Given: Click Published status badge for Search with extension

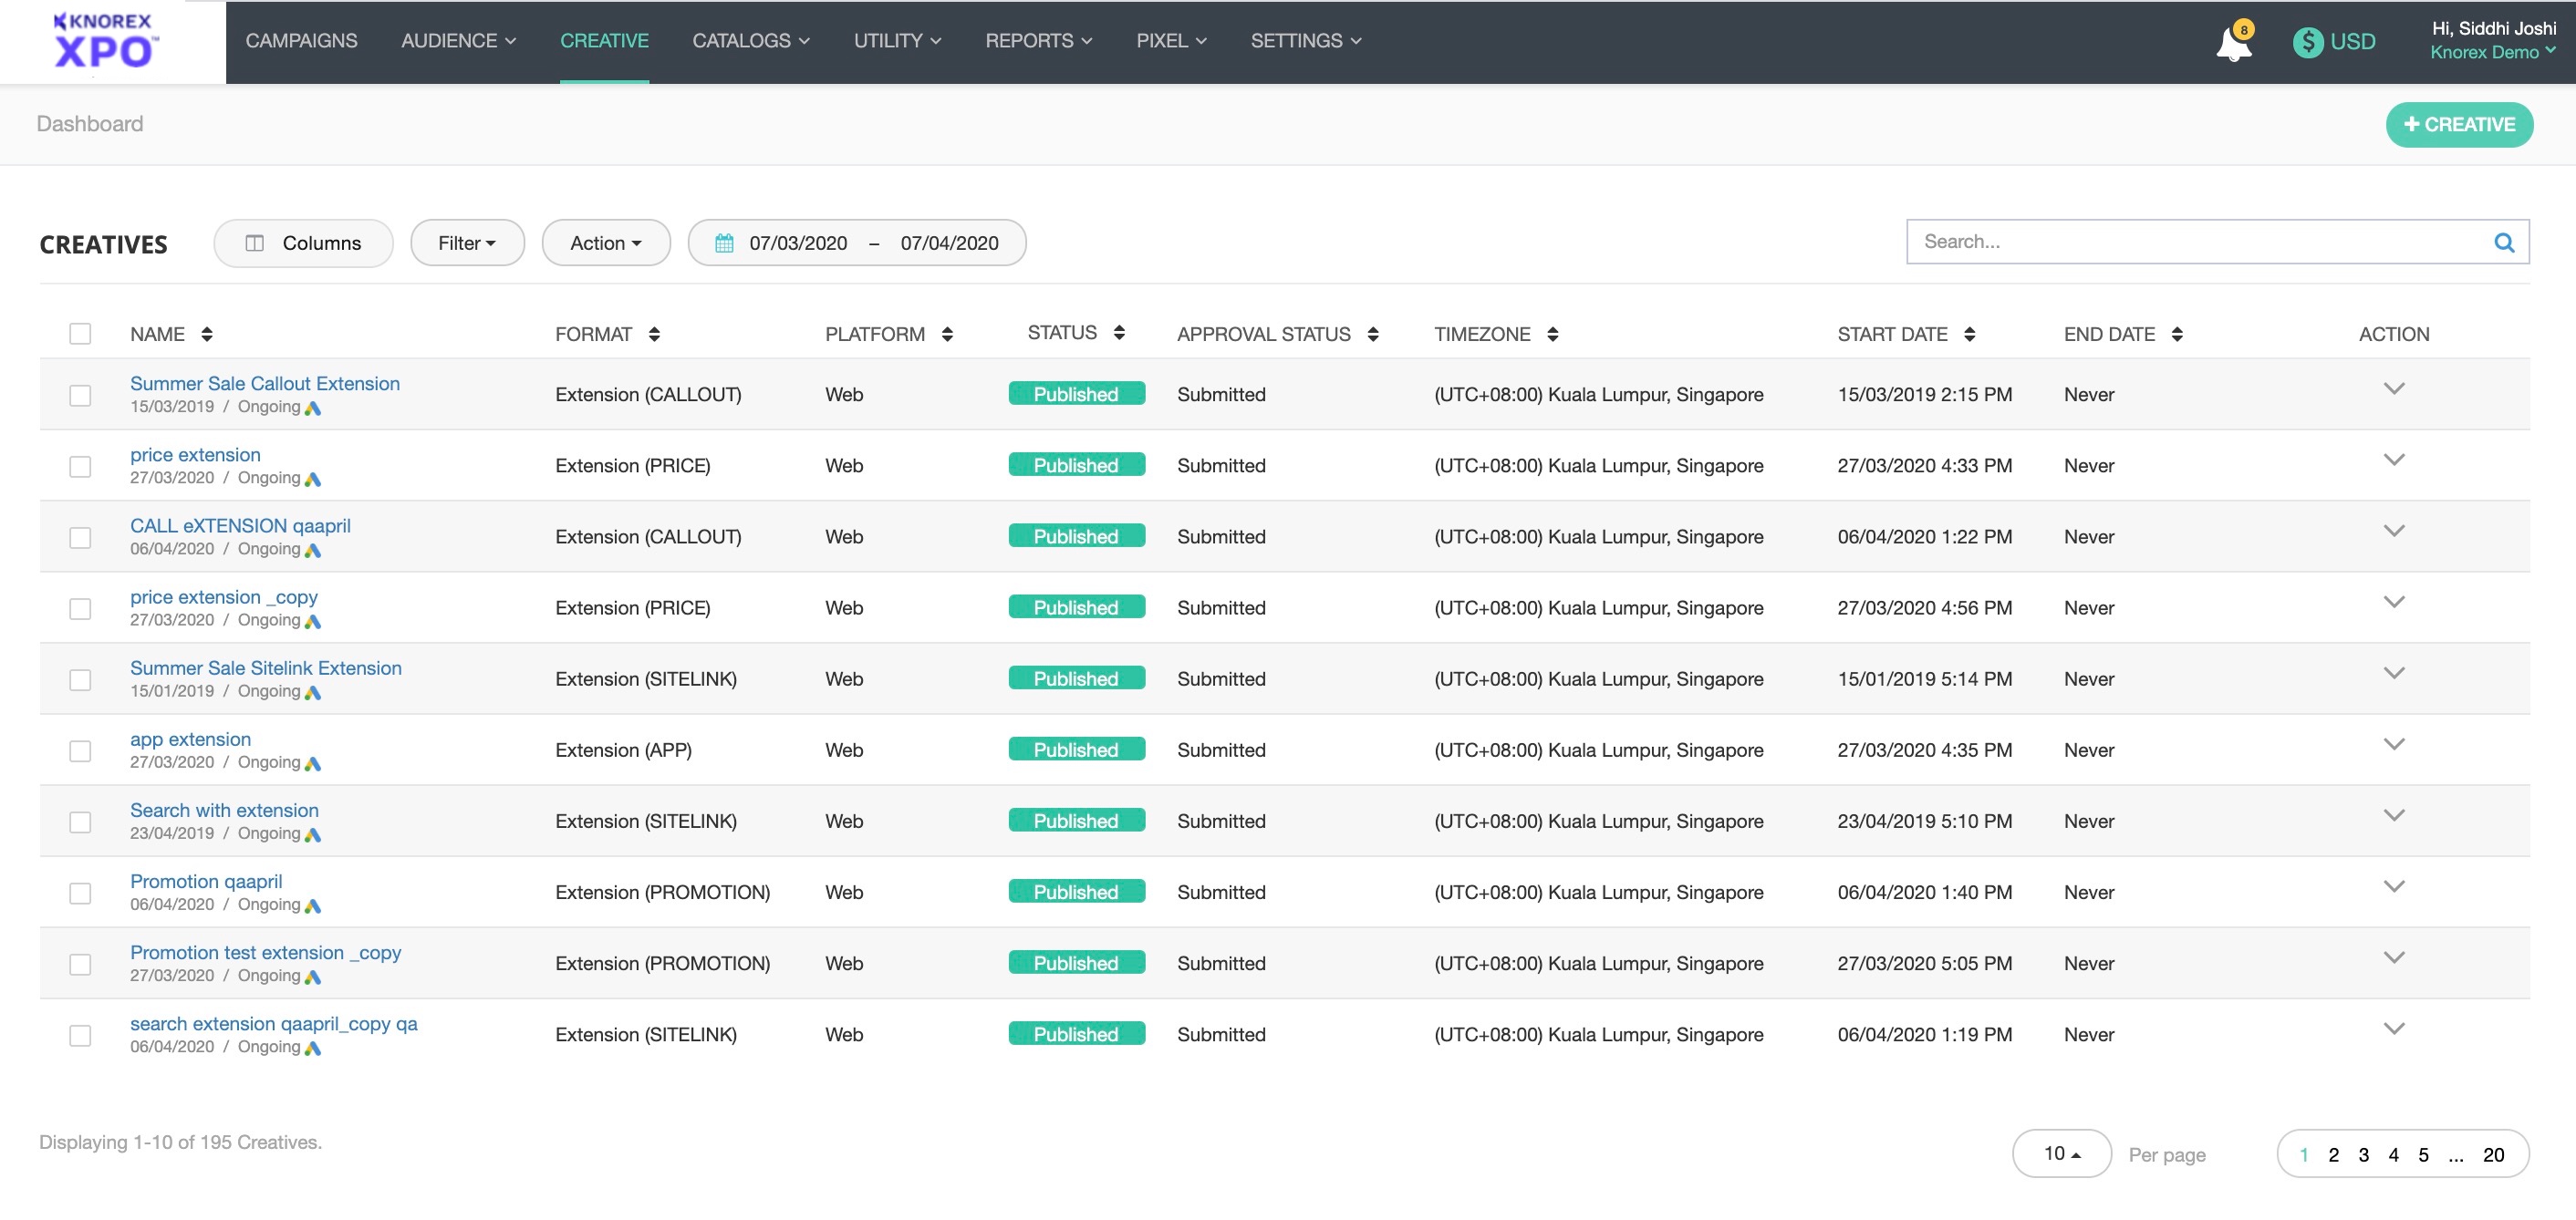Looking at the screenshot, I should [x=1075, y=821].
